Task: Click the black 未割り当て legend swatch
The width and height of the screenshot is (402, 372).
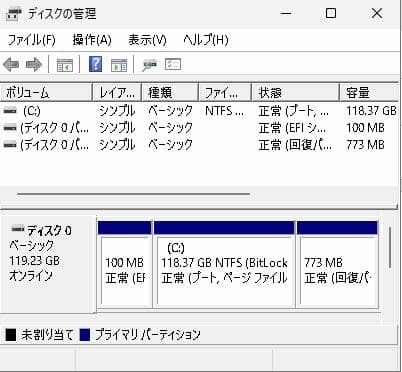Action: [11, 335]
